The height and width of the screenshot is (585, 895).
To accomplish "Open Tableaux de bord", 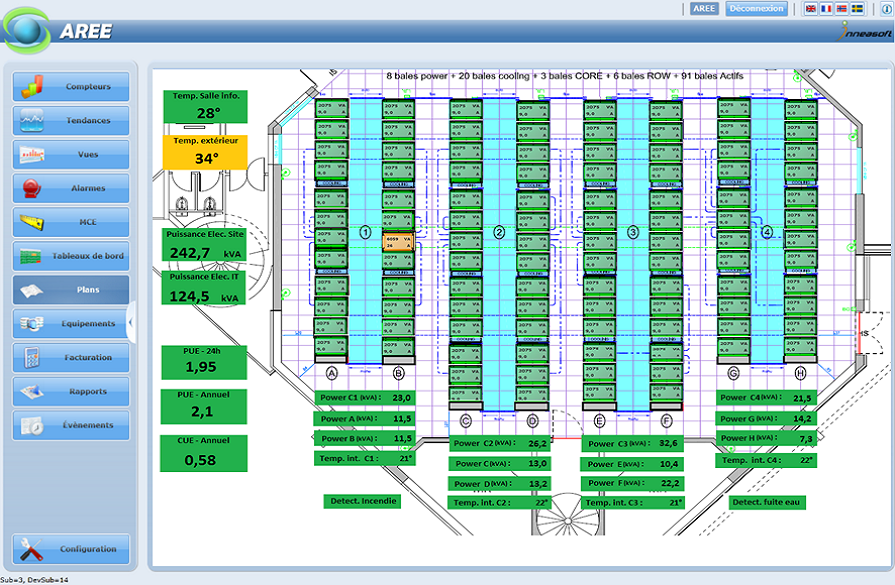I will (71, 256).
